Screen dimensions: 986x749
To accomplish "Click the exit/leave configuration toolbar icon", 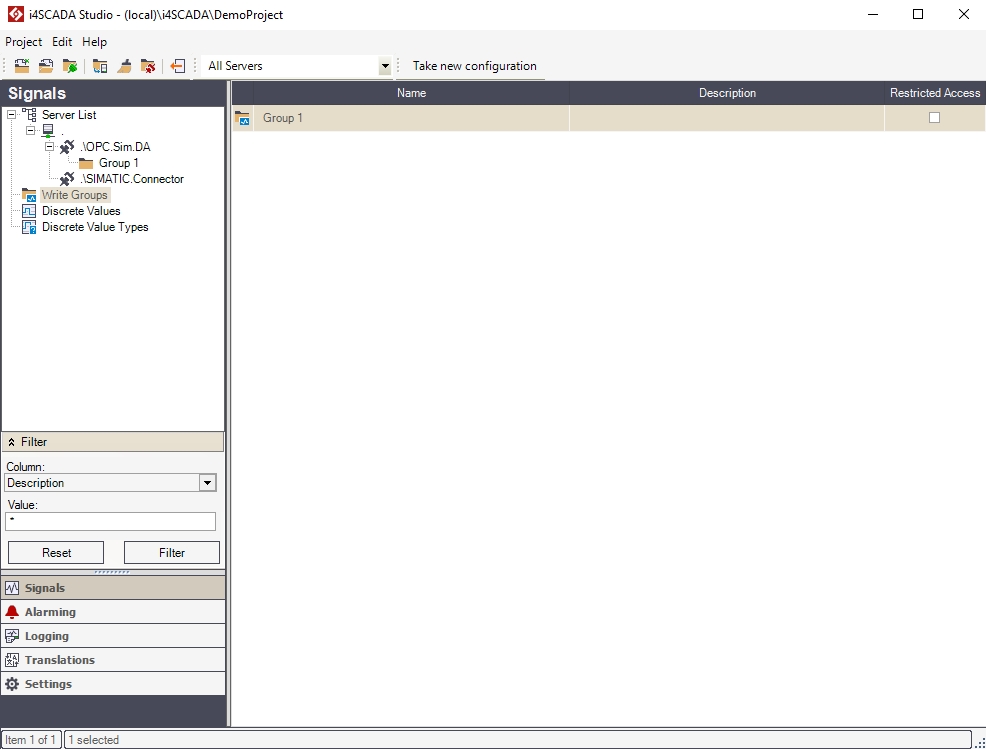I will 179,66.
